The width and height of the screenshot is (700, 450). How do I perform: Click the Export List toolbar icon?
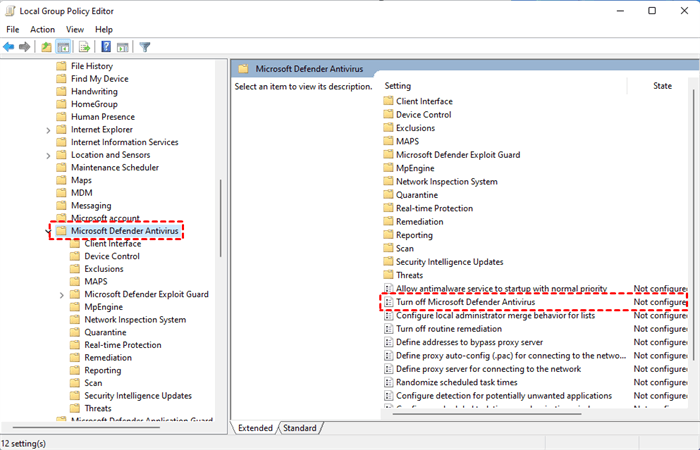pyautogui.click(x=84, y=47)
